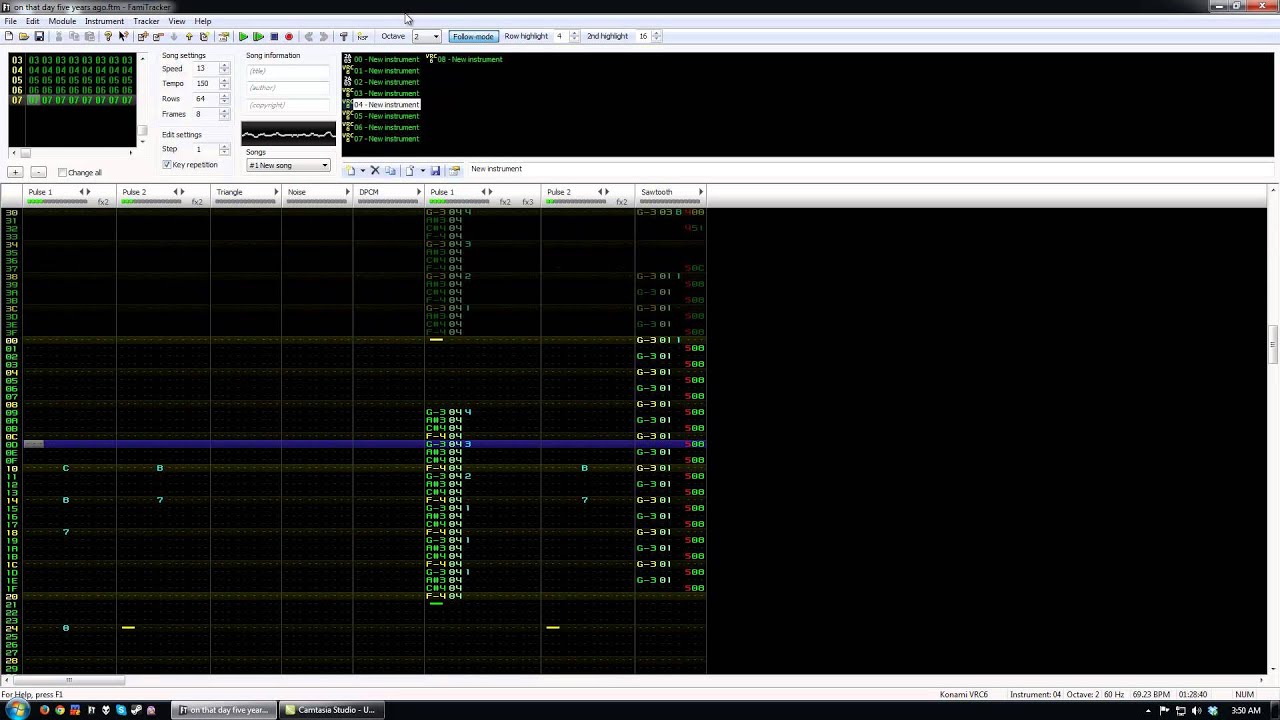Create a new document from toolbar
The image size is (1280, 720).
(x=9, y=36)
